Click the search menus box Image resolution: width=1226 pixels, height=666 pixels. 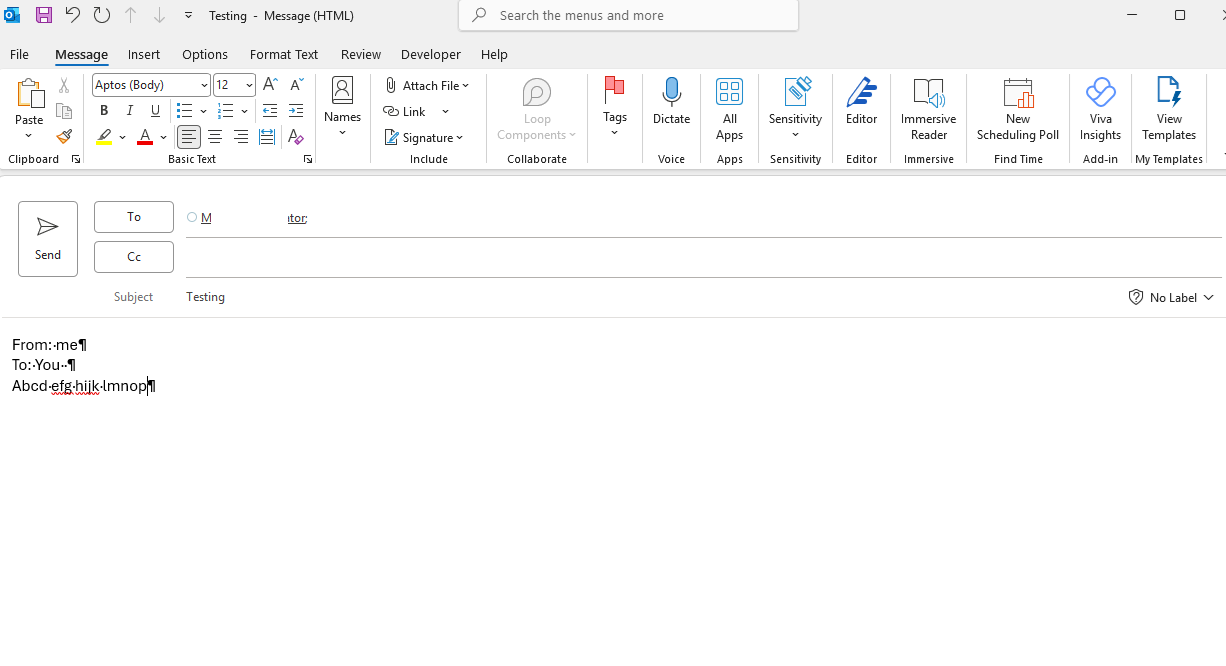[628, 15]
